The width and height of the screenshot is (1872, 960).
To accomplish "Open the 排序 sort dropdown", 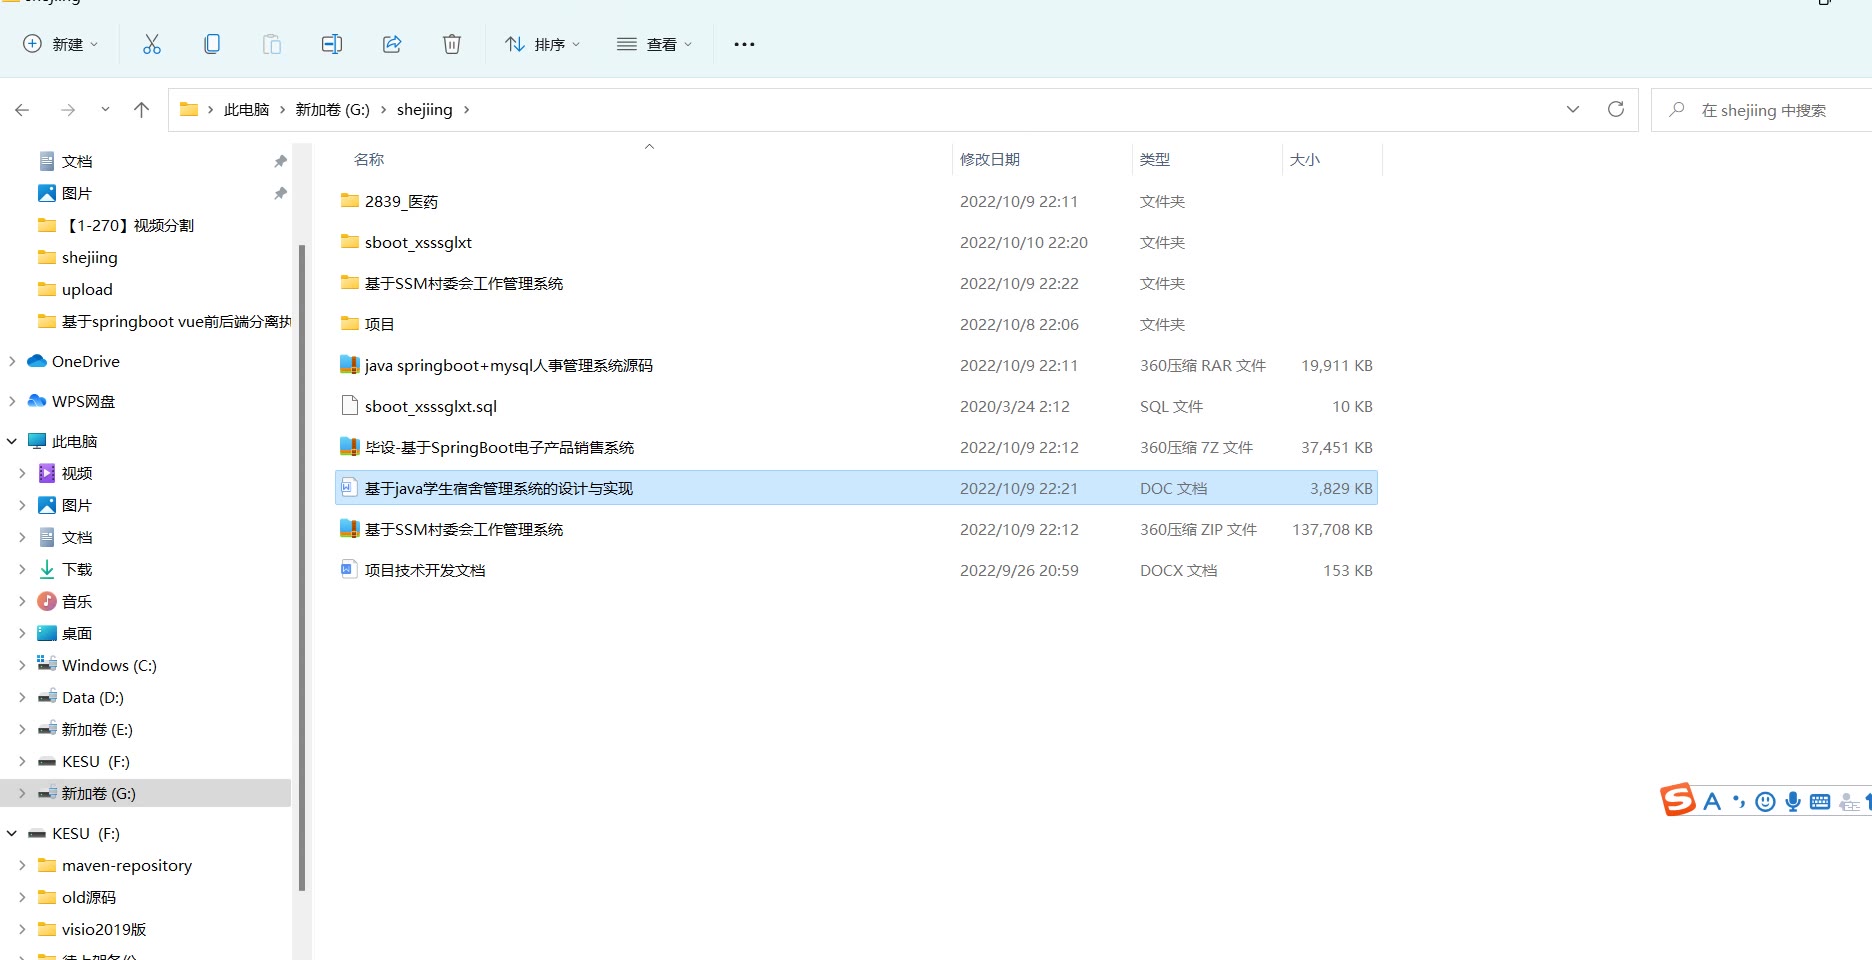I will point(543,44).
